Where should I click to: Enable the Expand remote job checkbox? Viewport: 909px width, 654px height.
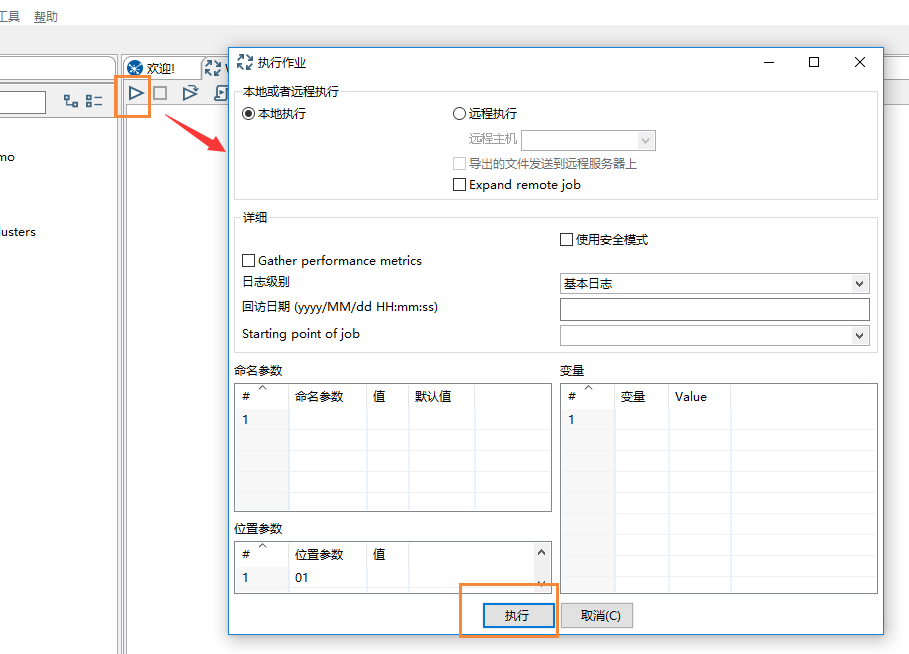460,184
